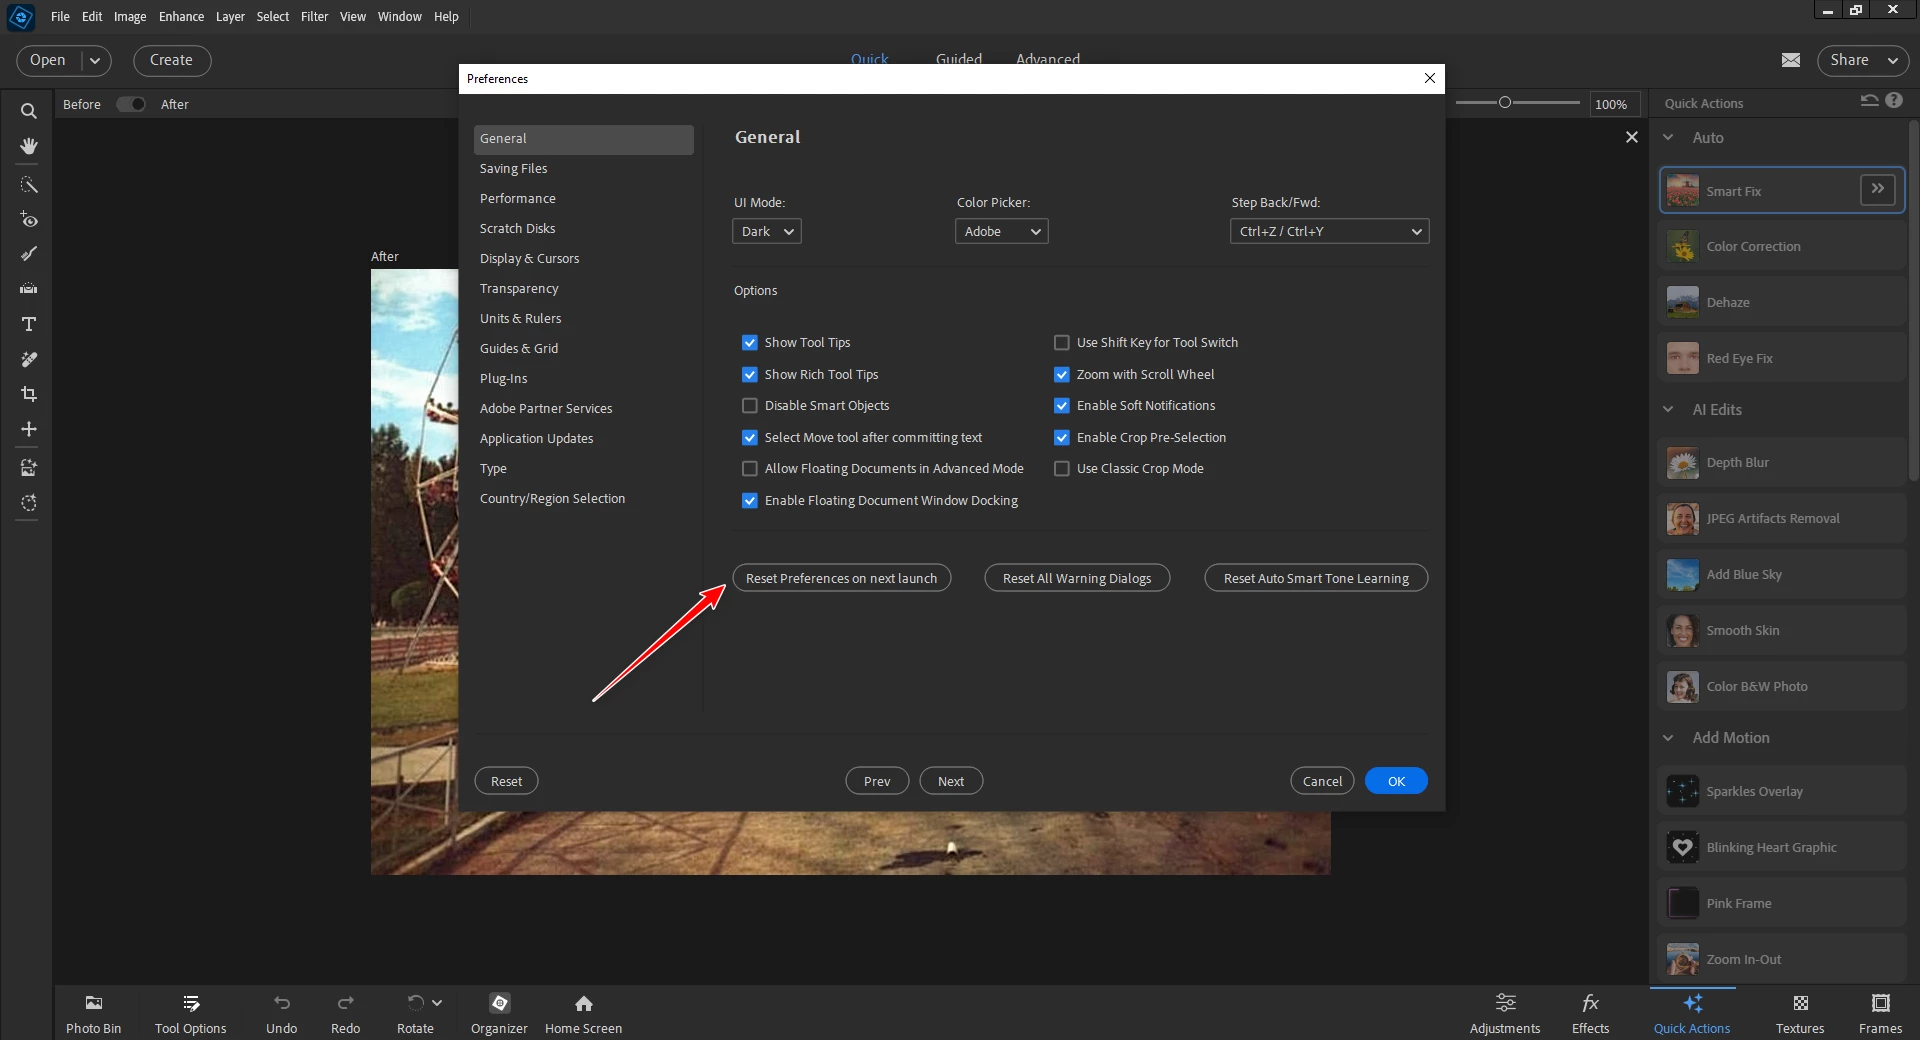The height and width of the screenshot is (1040, 1920).
Task: Open the Enhance menu
Action: coord(181,16)
